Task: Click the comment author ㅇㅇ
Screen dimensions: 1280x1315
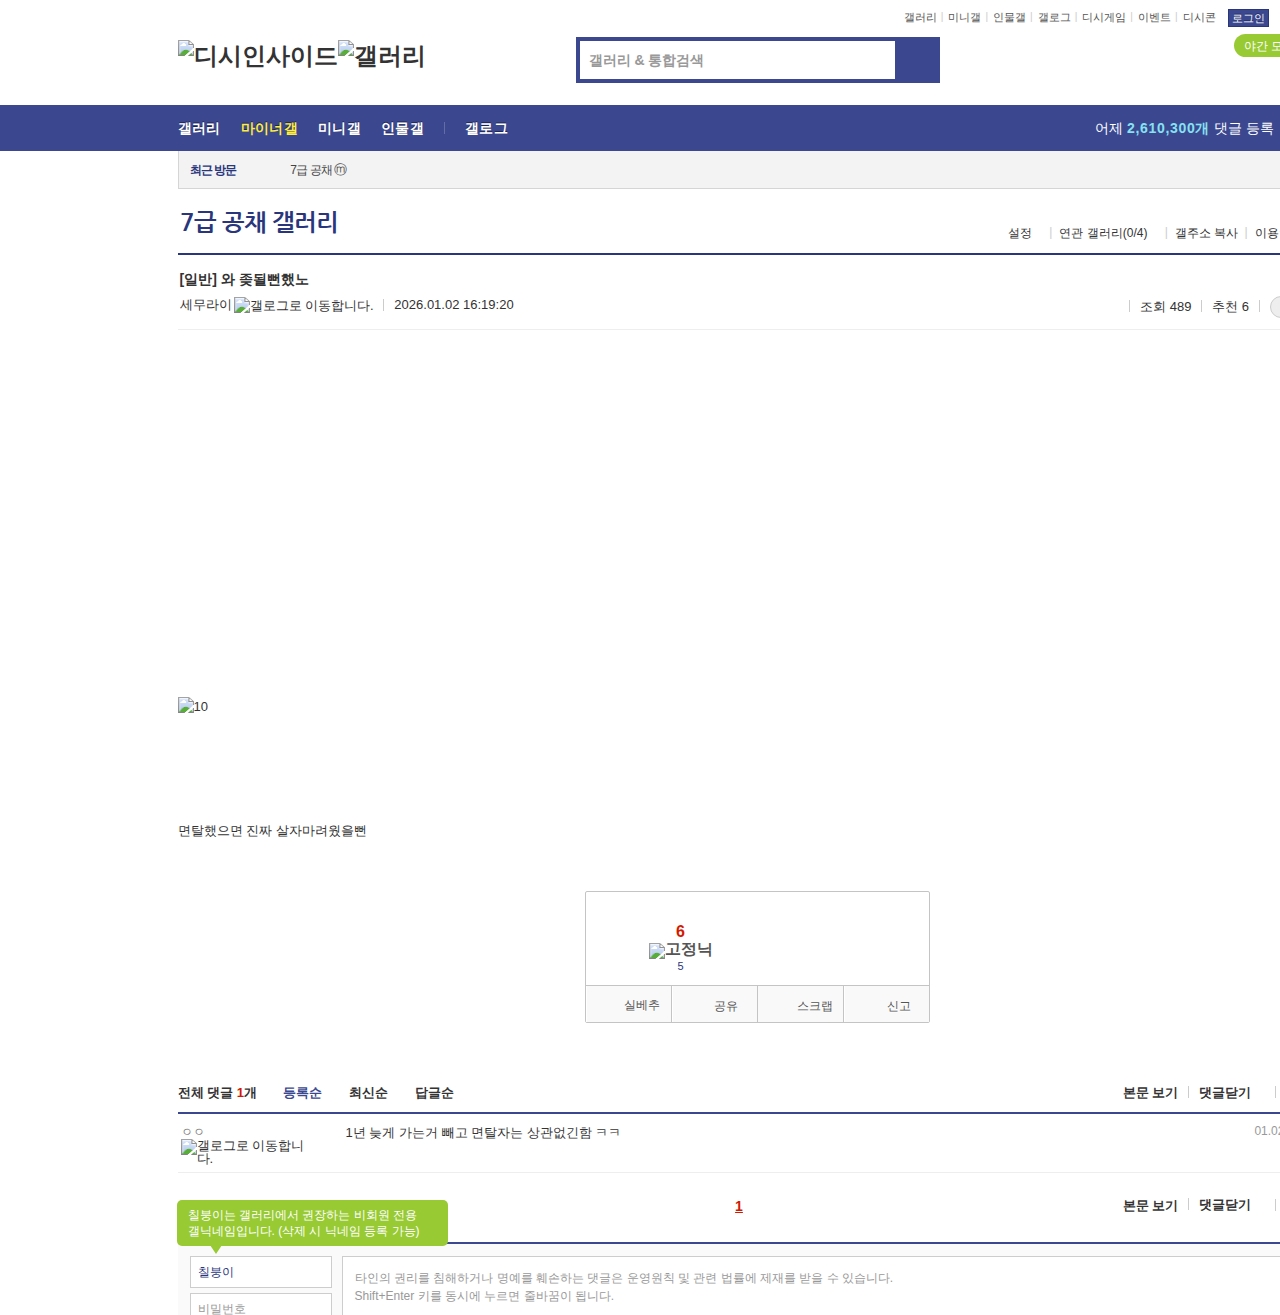Action: pos(193,1132)
